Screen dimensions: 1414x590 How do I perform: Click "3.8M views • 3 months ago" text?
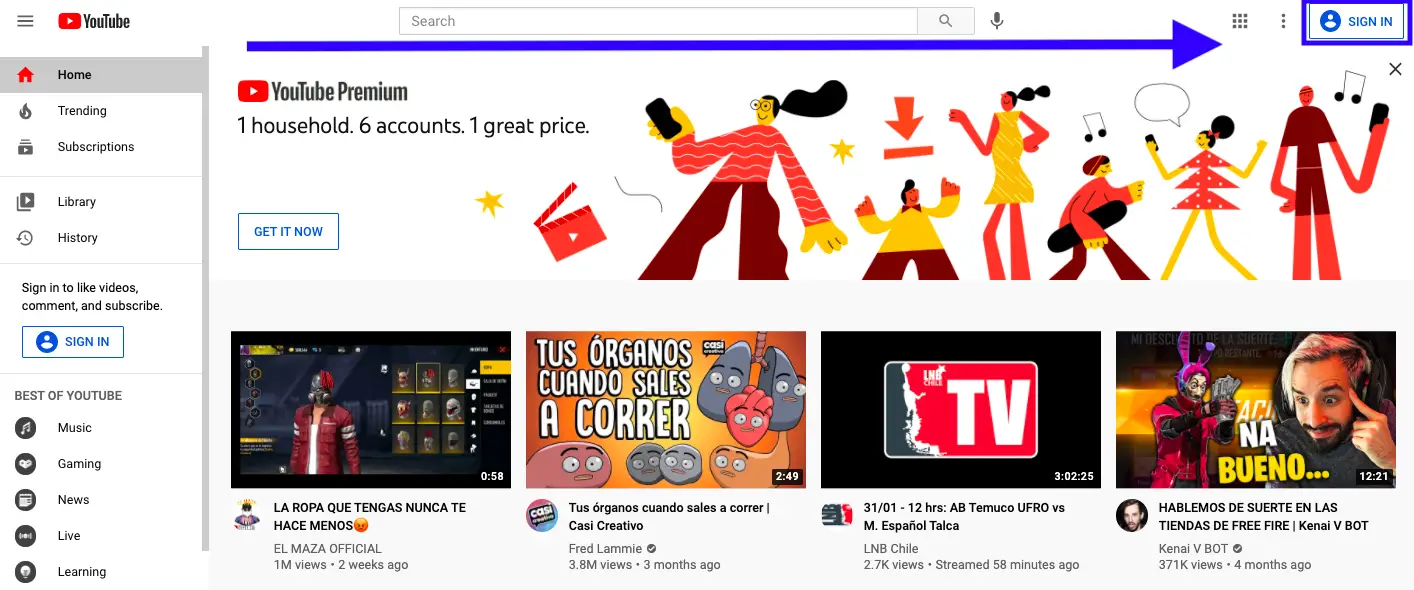(645, 565)
